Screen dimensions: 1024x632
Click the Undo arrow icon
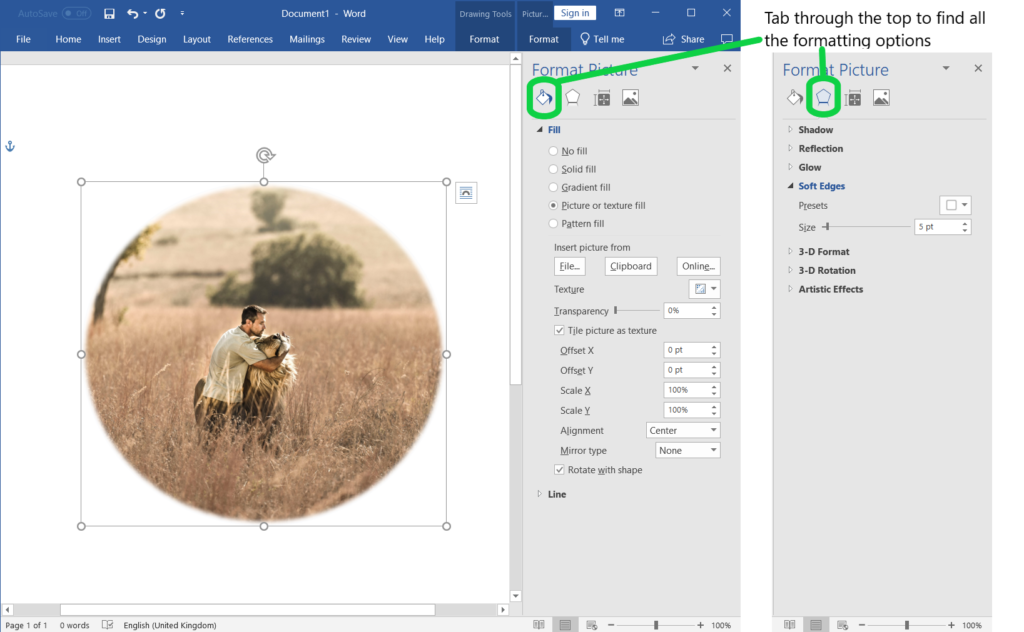133,14
